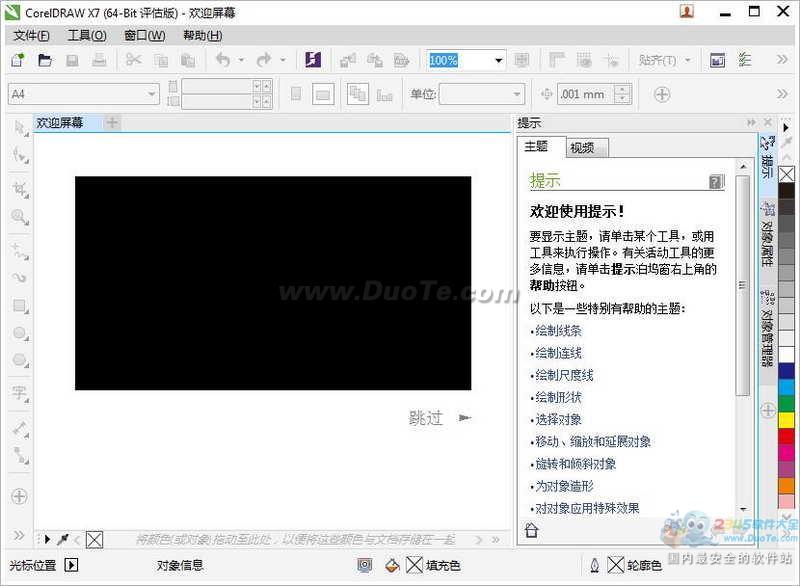
Task: Expand 光标位置 status flyout arrow
Action: (x=71, y=565)
